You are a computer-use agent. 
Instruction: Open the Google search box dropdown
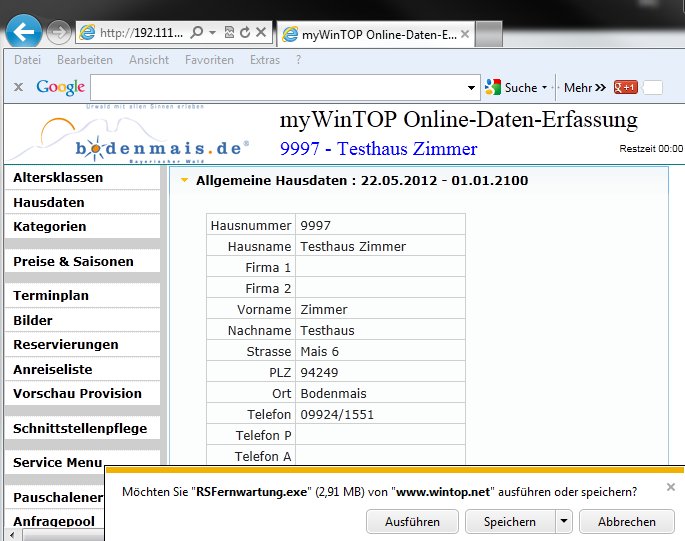coord(472,88)
